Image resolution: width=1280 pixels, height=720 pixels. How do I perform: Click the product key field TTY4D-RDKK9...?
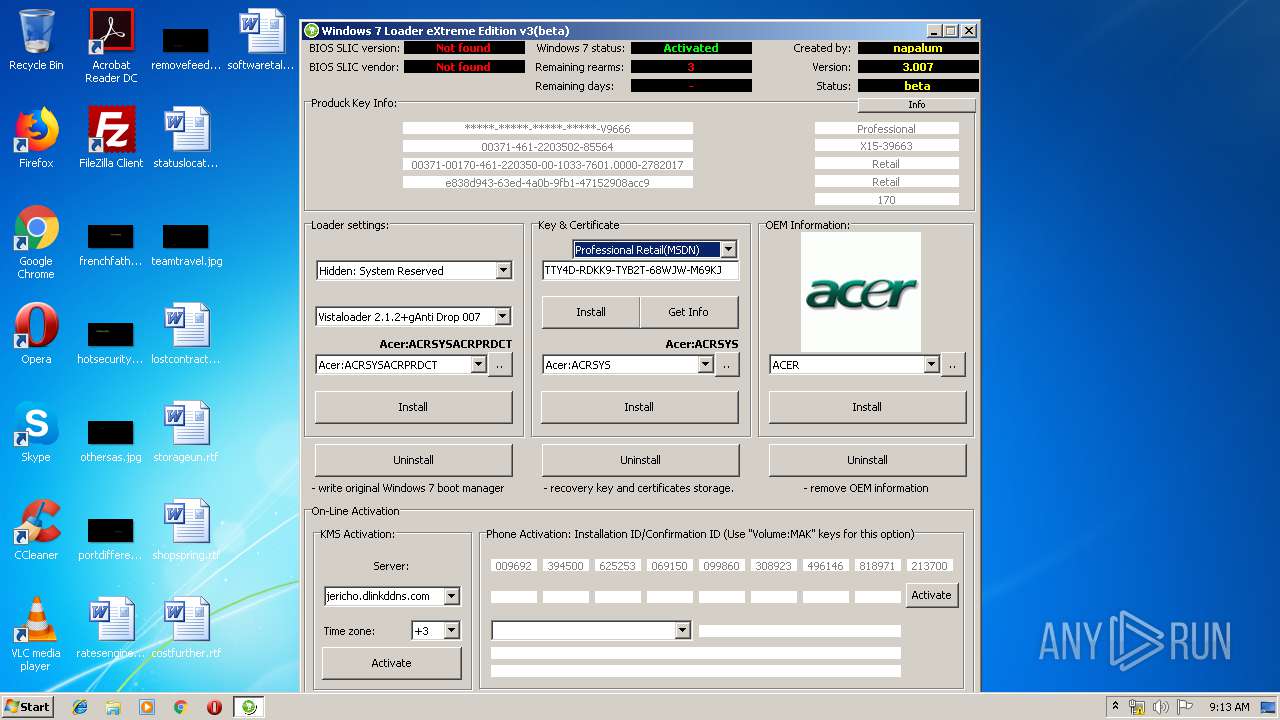[x=640, y=270]
